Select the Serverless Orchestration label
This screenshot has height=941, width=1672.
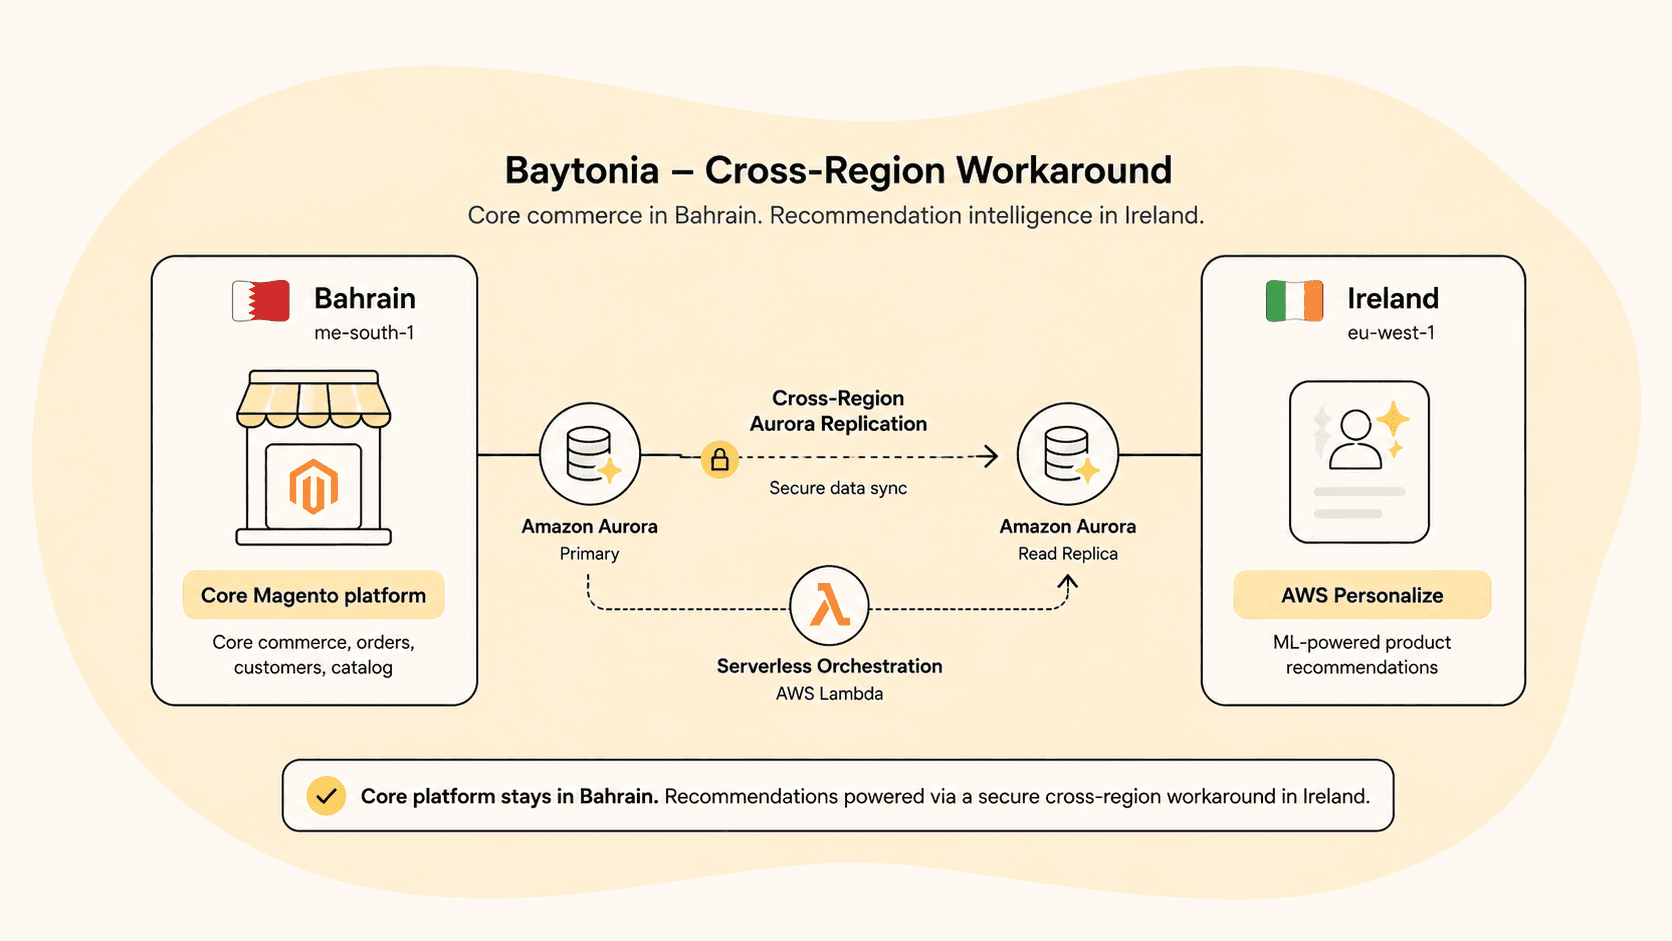click(829, 666)
